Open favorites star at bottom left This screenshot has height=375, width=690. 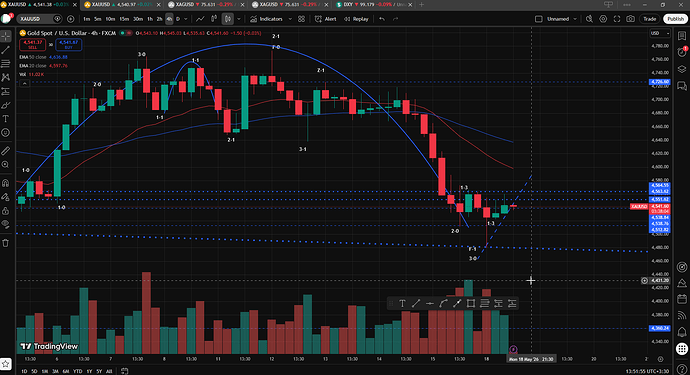coord(6,364)
